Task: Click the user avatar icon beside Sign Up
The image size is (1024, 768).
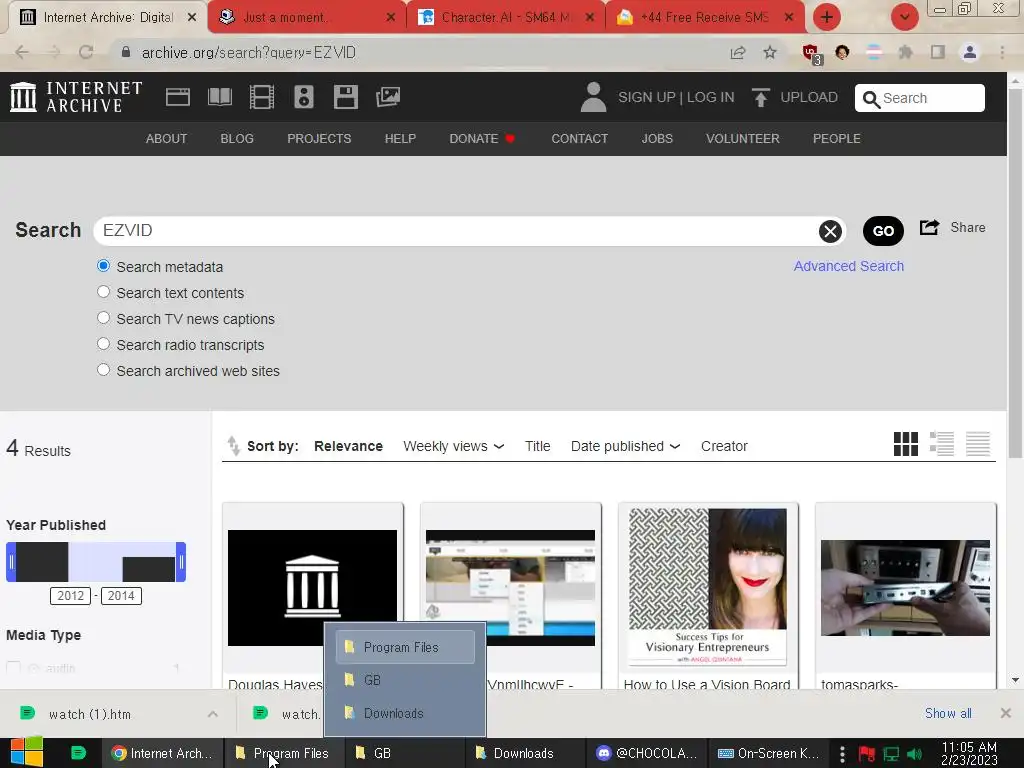Action: point(593,97)
